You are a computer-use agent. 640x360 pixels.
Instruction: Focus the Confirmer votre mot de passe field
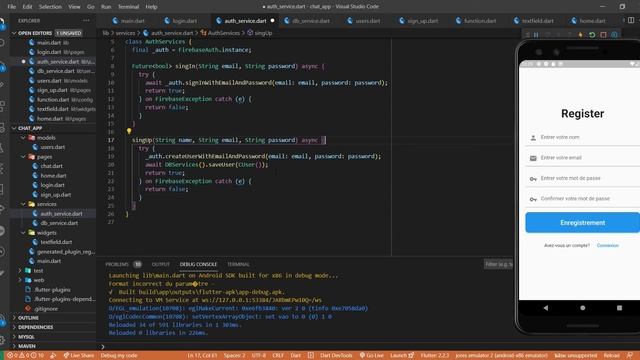582,199
